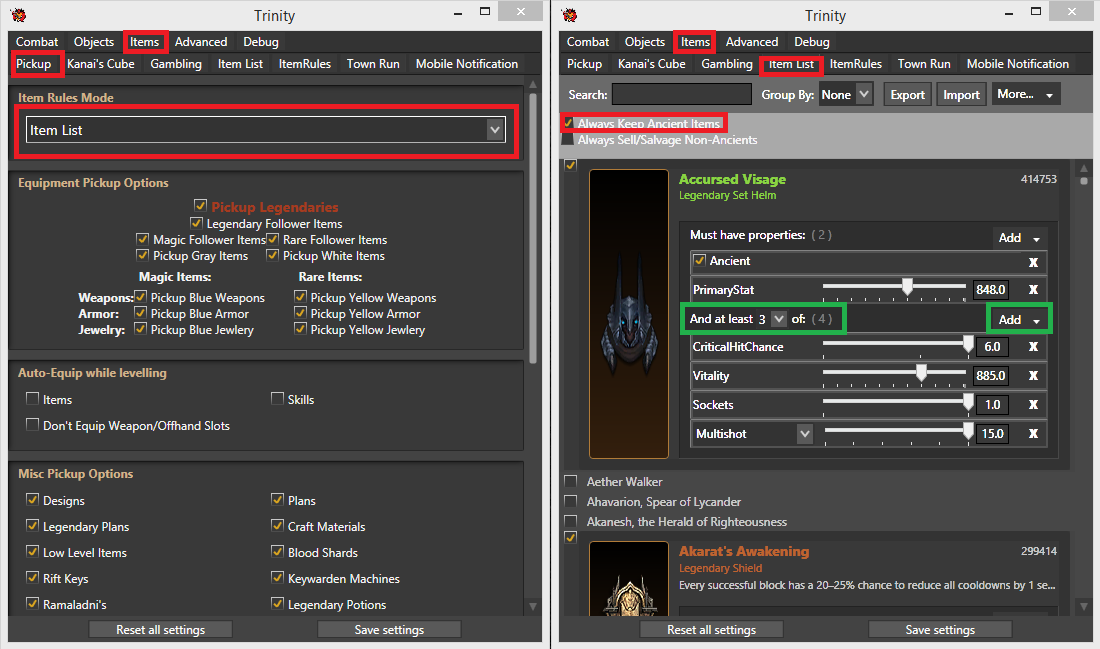Image resolution: width=1100 pixels, height=649 pixels.
Task: Open the Group By dropdown
Action: 846,94
